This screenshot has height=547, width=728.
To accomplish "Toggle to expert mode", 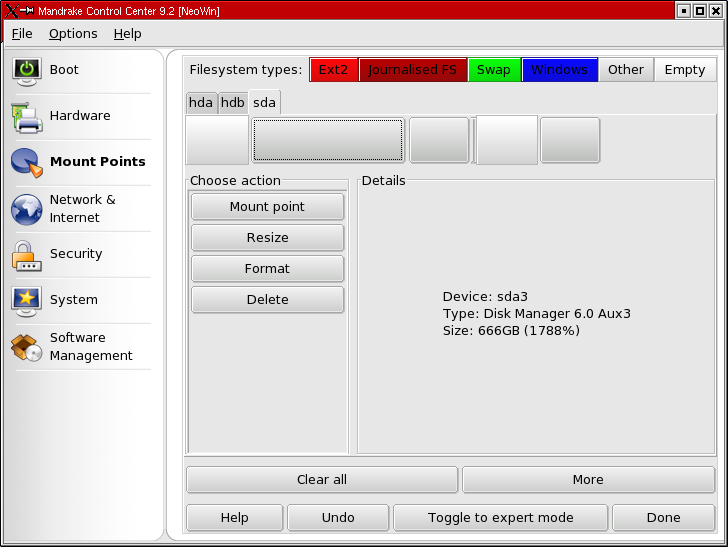I will click(x=500, y=518).
